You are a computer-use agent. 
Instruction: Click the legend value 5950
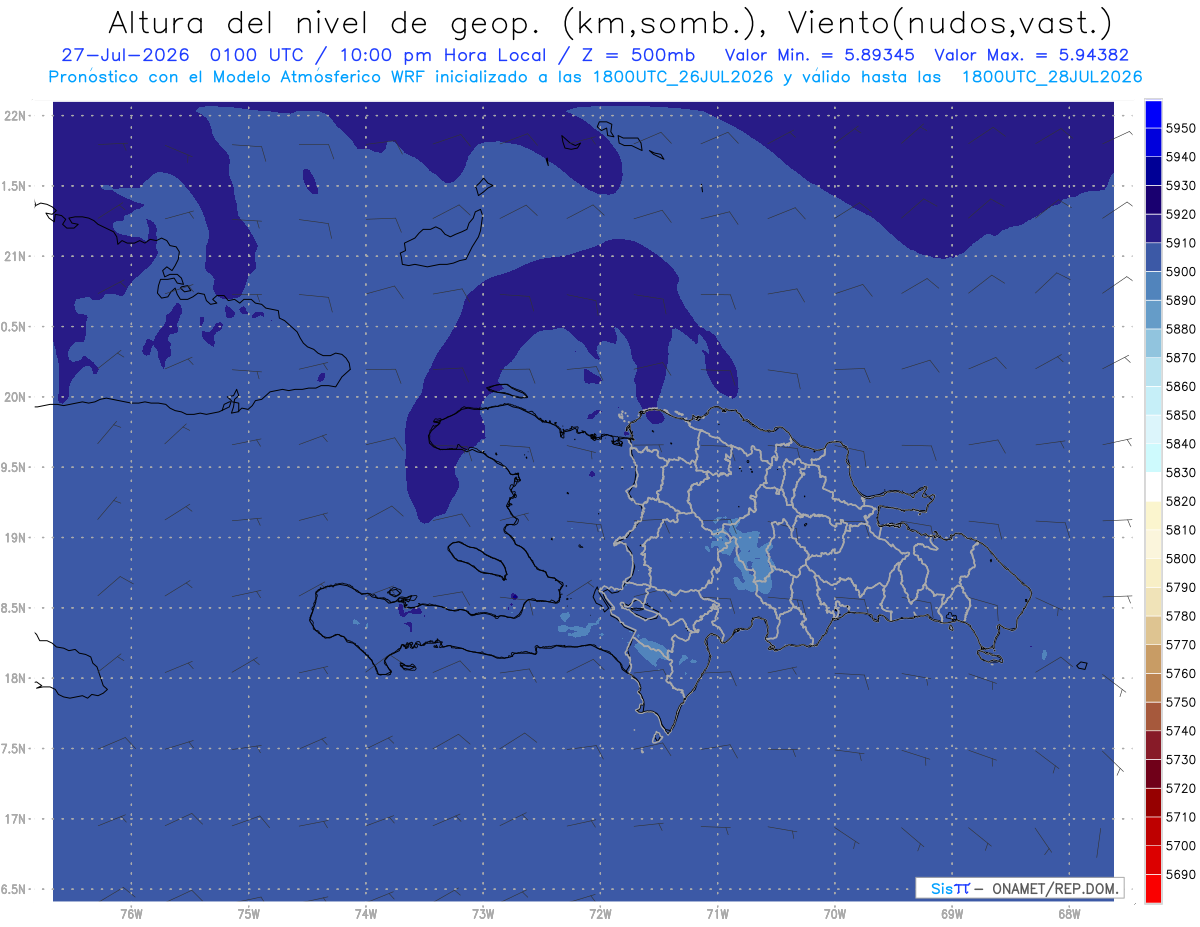click(x=1181, y=128)
